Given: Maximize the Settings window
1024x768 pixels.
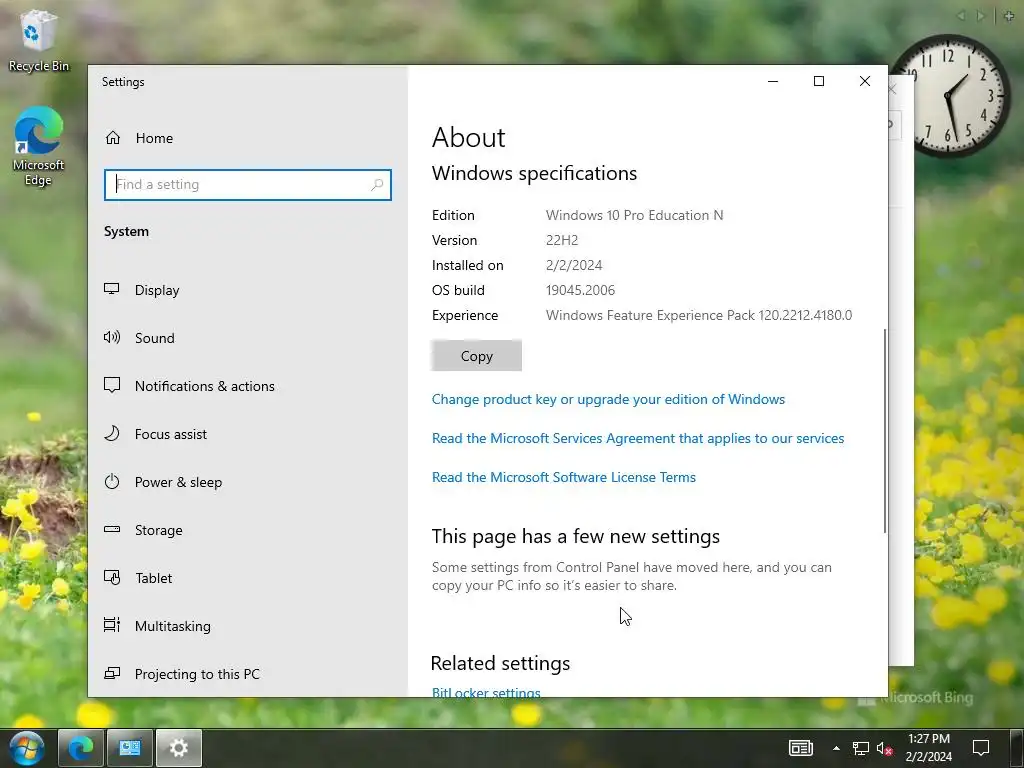Looking at the screenshot, I should click(x=818, y=81).
